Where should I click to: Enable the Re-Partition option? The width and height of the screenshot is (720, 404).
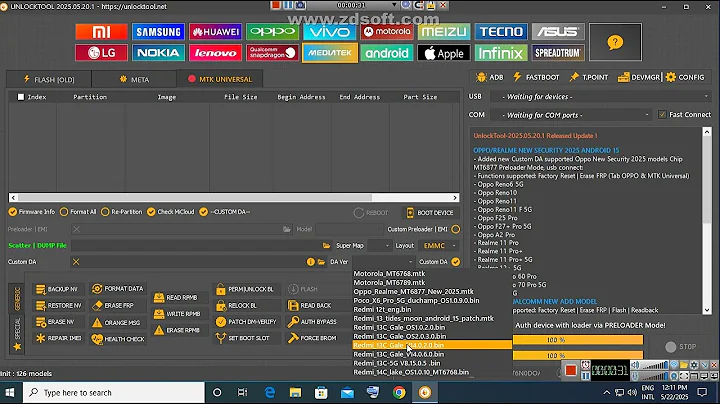click(x=122, y=212)
